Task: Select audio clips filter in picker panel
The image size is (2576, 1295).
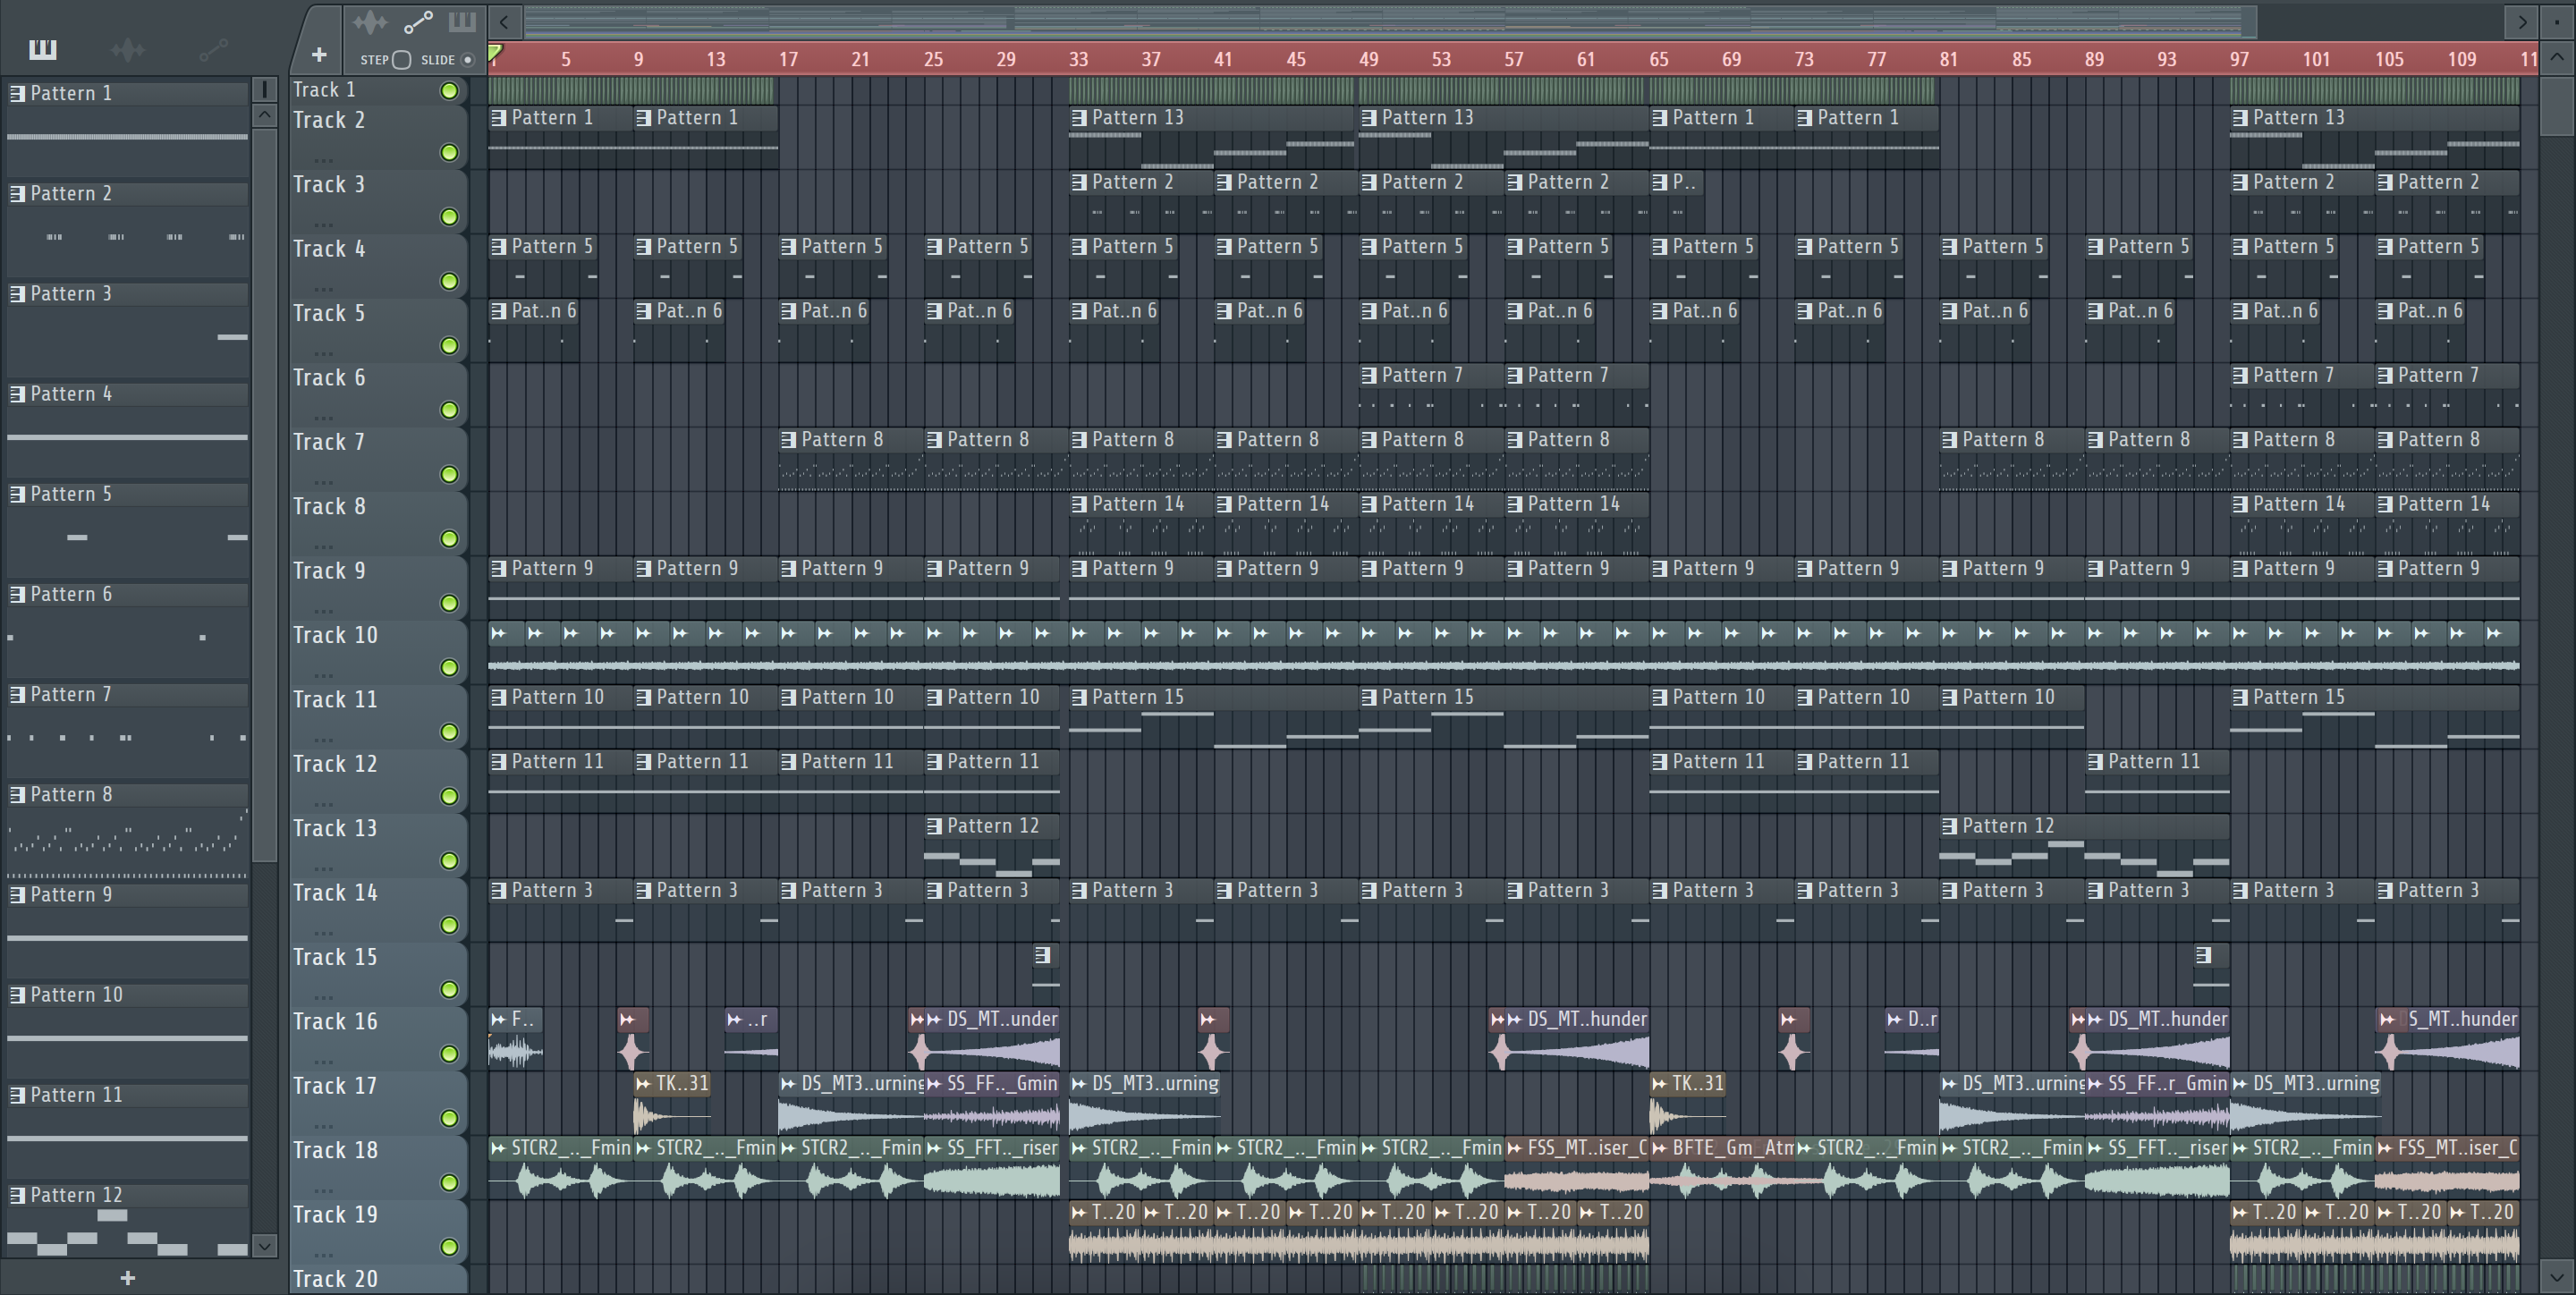Action: (x=128, y=49)
